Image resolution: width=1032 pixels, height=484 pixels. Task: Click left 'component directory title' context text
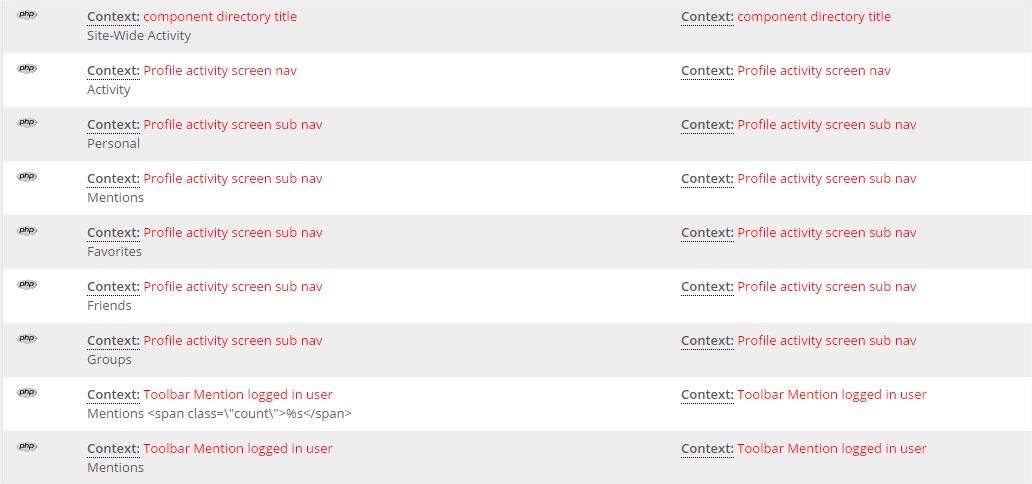pos(220,17)
